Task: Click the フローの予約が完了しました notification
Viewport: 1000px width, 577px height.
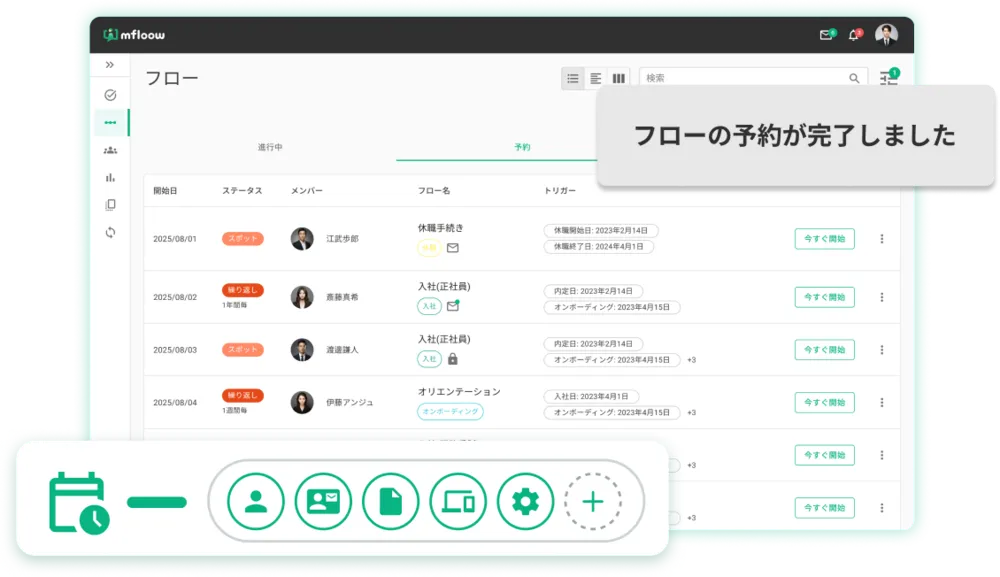Action: click(795, 136)
